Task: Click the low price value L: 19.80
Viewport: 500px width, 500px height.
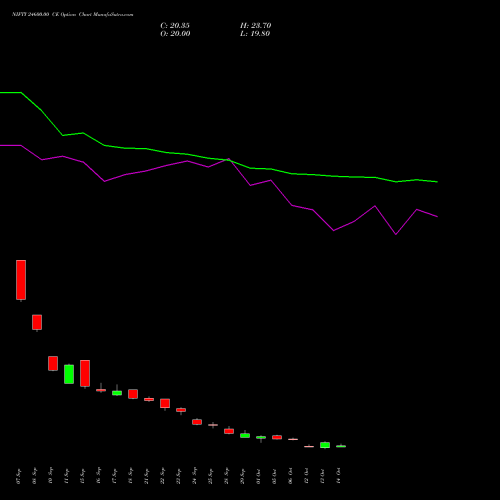Action: point(255,34)
